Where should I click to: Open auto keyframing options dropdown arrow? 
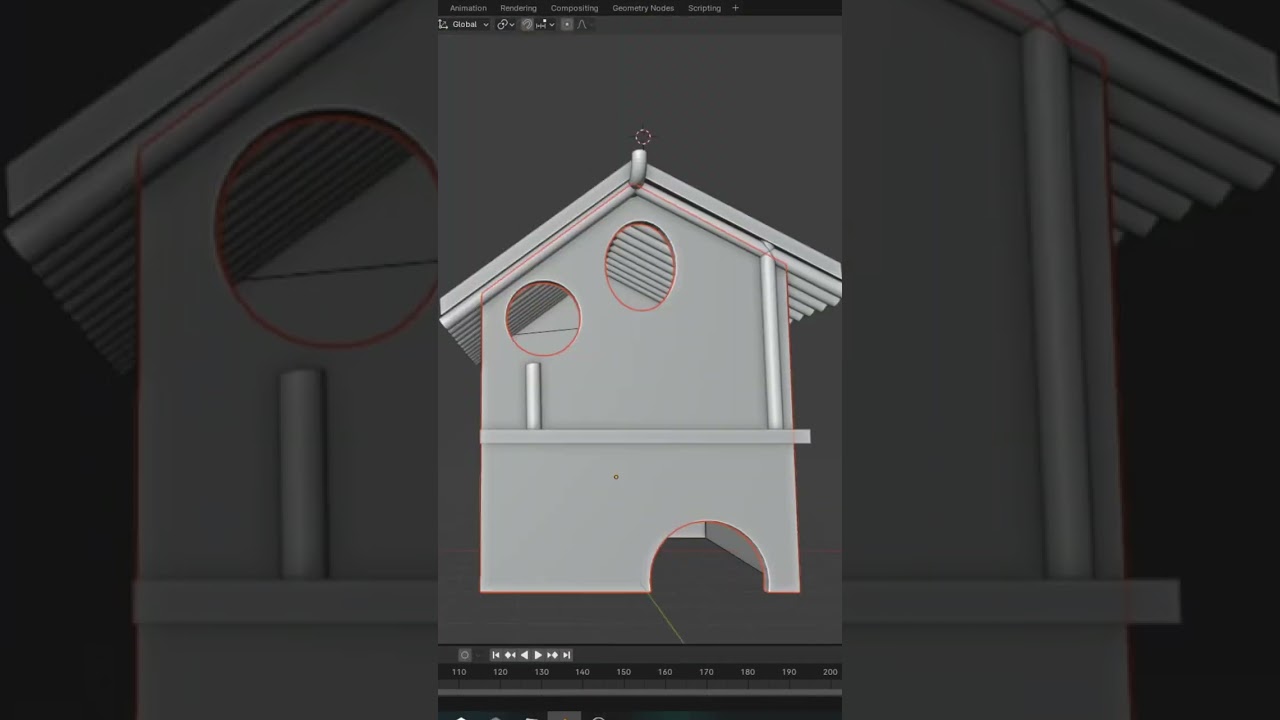(x=478, y=655)
